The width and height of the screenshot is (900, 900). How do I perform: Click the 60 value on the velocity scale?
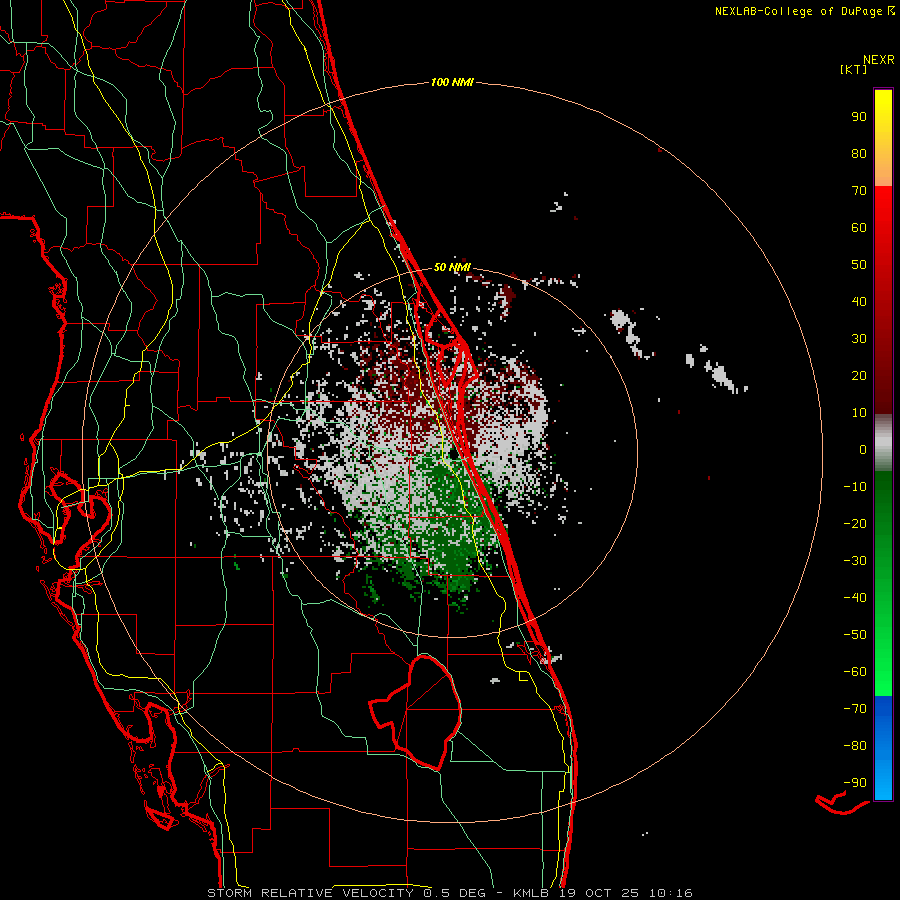(859, 228)
